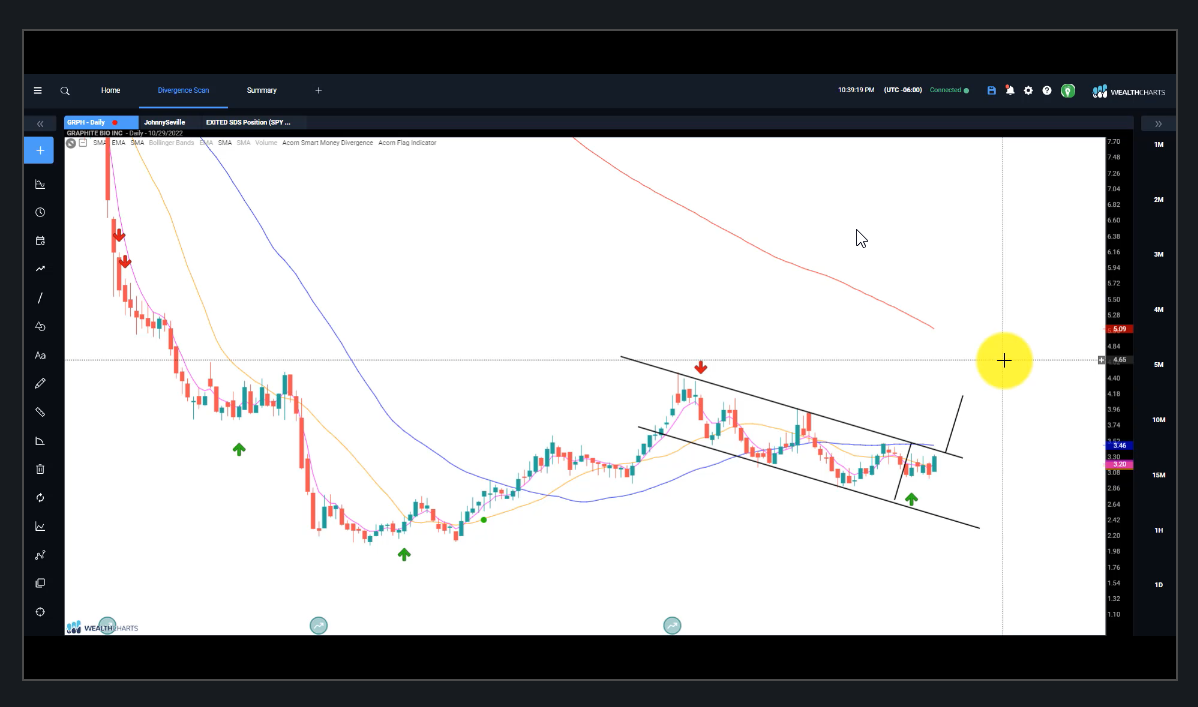Toggle the Acorn Smart Money Divergence indicator

328,143
